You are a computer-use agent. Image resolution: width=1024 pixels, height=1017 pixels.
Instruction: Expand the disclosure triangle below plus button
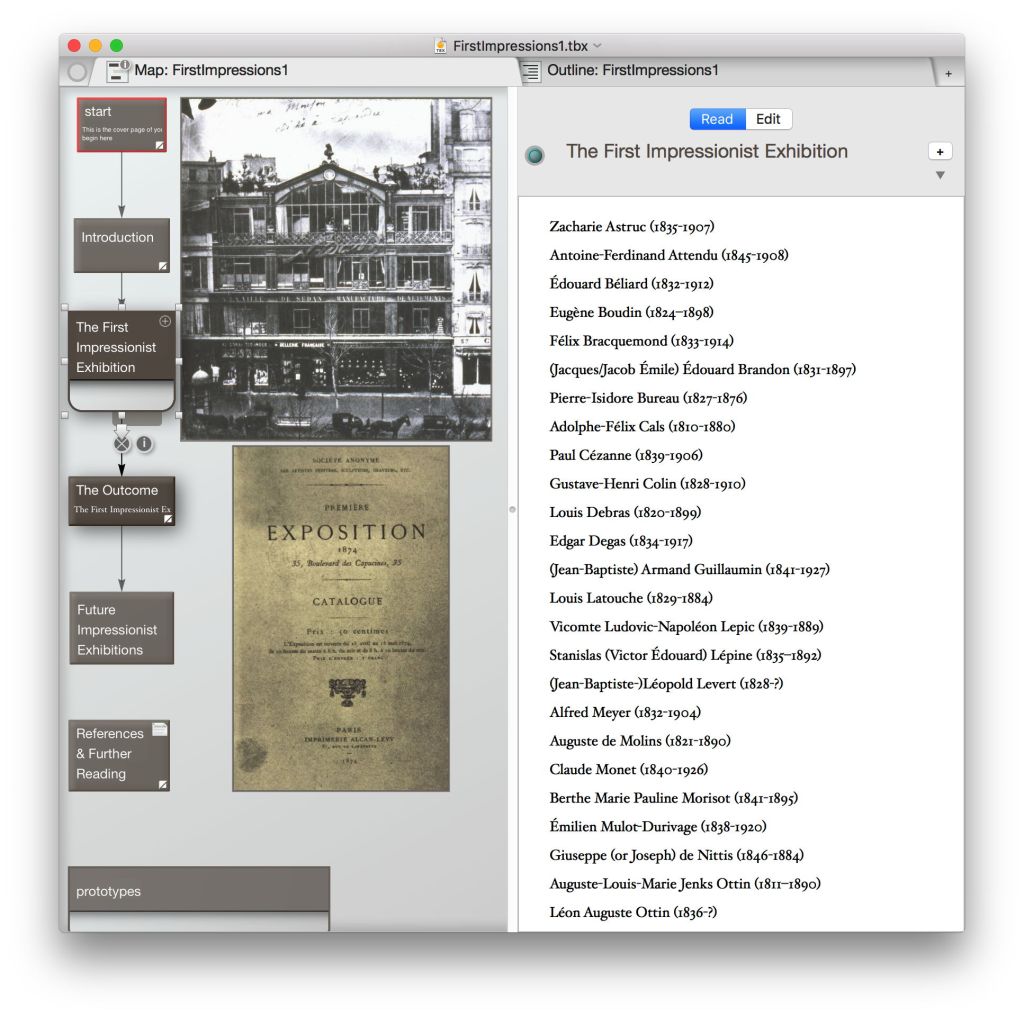tap(940, 176)
